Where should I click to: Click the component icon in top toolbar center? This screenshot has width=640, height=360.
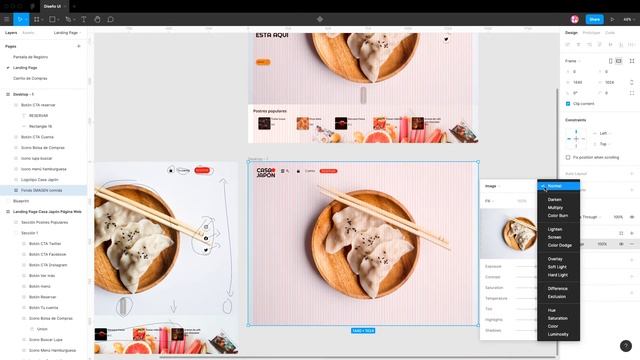pyautogui.click(x=320, y=19)
